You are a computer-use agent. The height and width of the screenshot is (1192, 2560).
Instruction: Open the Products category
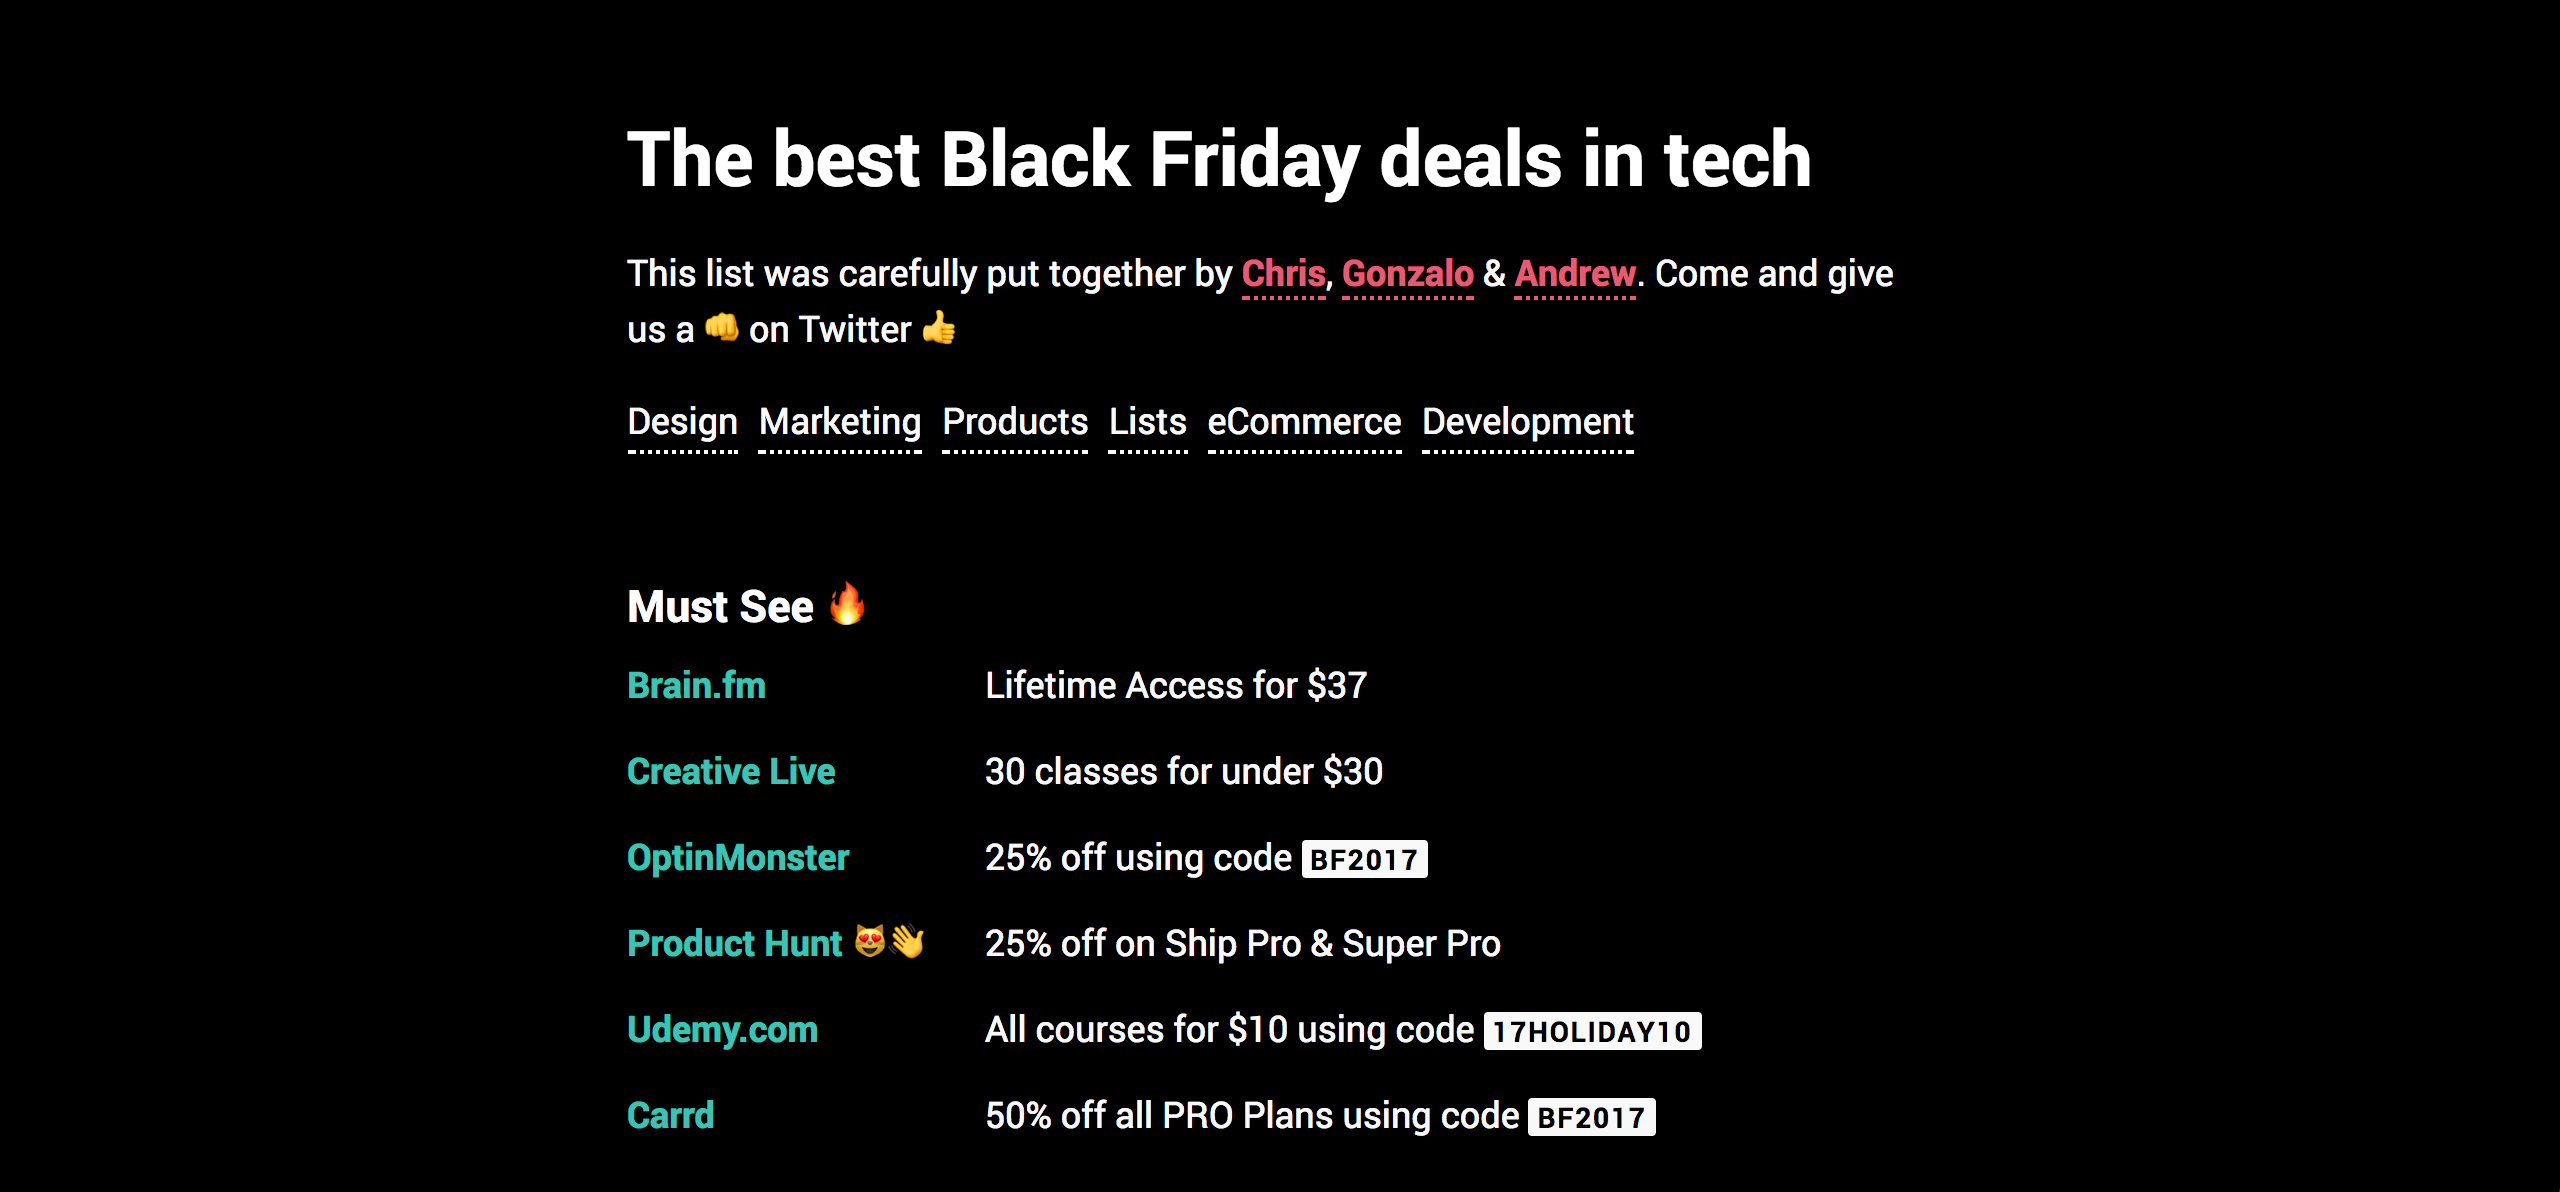coord(1013,422)
